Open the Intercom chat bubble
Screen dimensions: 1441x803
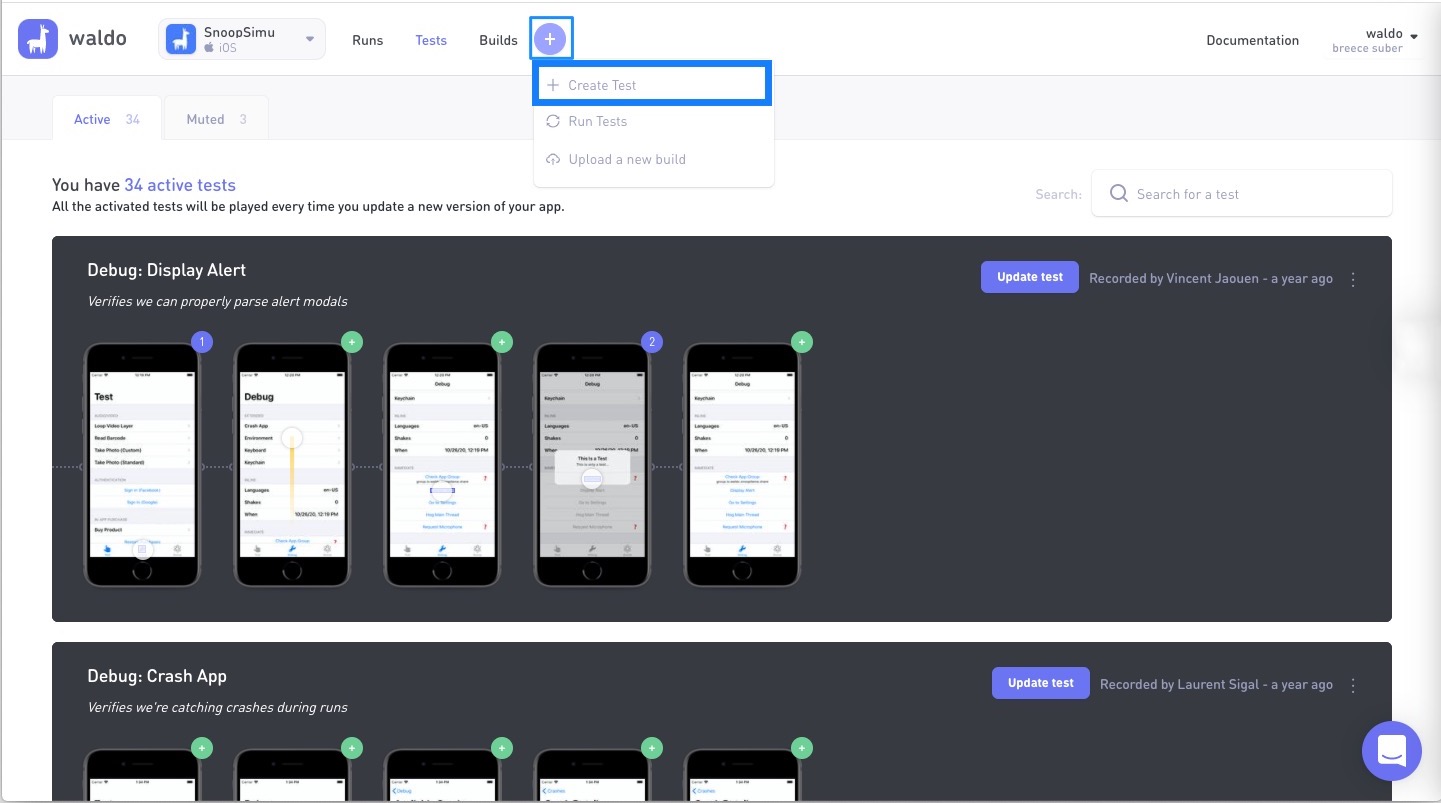point(1391,750)
